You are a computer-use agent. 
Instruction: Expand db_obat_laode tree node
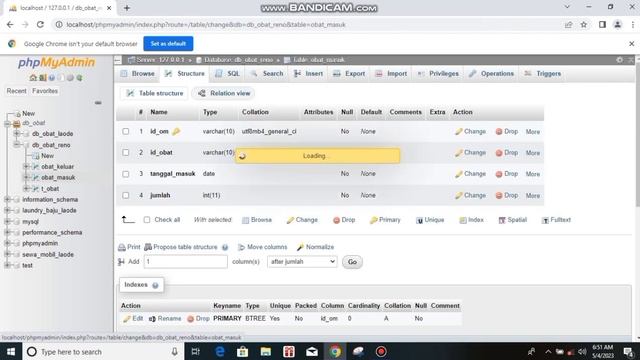(17, 133)
